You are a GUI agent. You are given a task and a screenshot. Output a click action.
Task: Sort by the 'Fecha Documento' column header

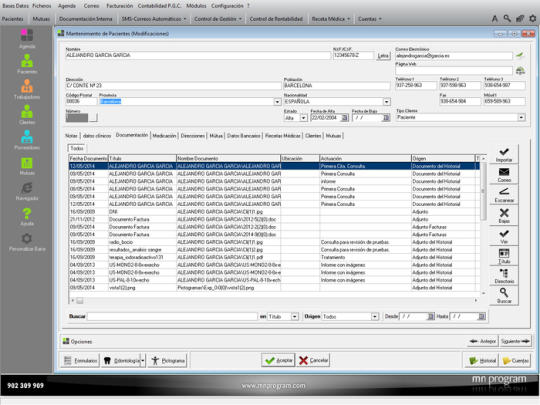(x=89, y=158)
